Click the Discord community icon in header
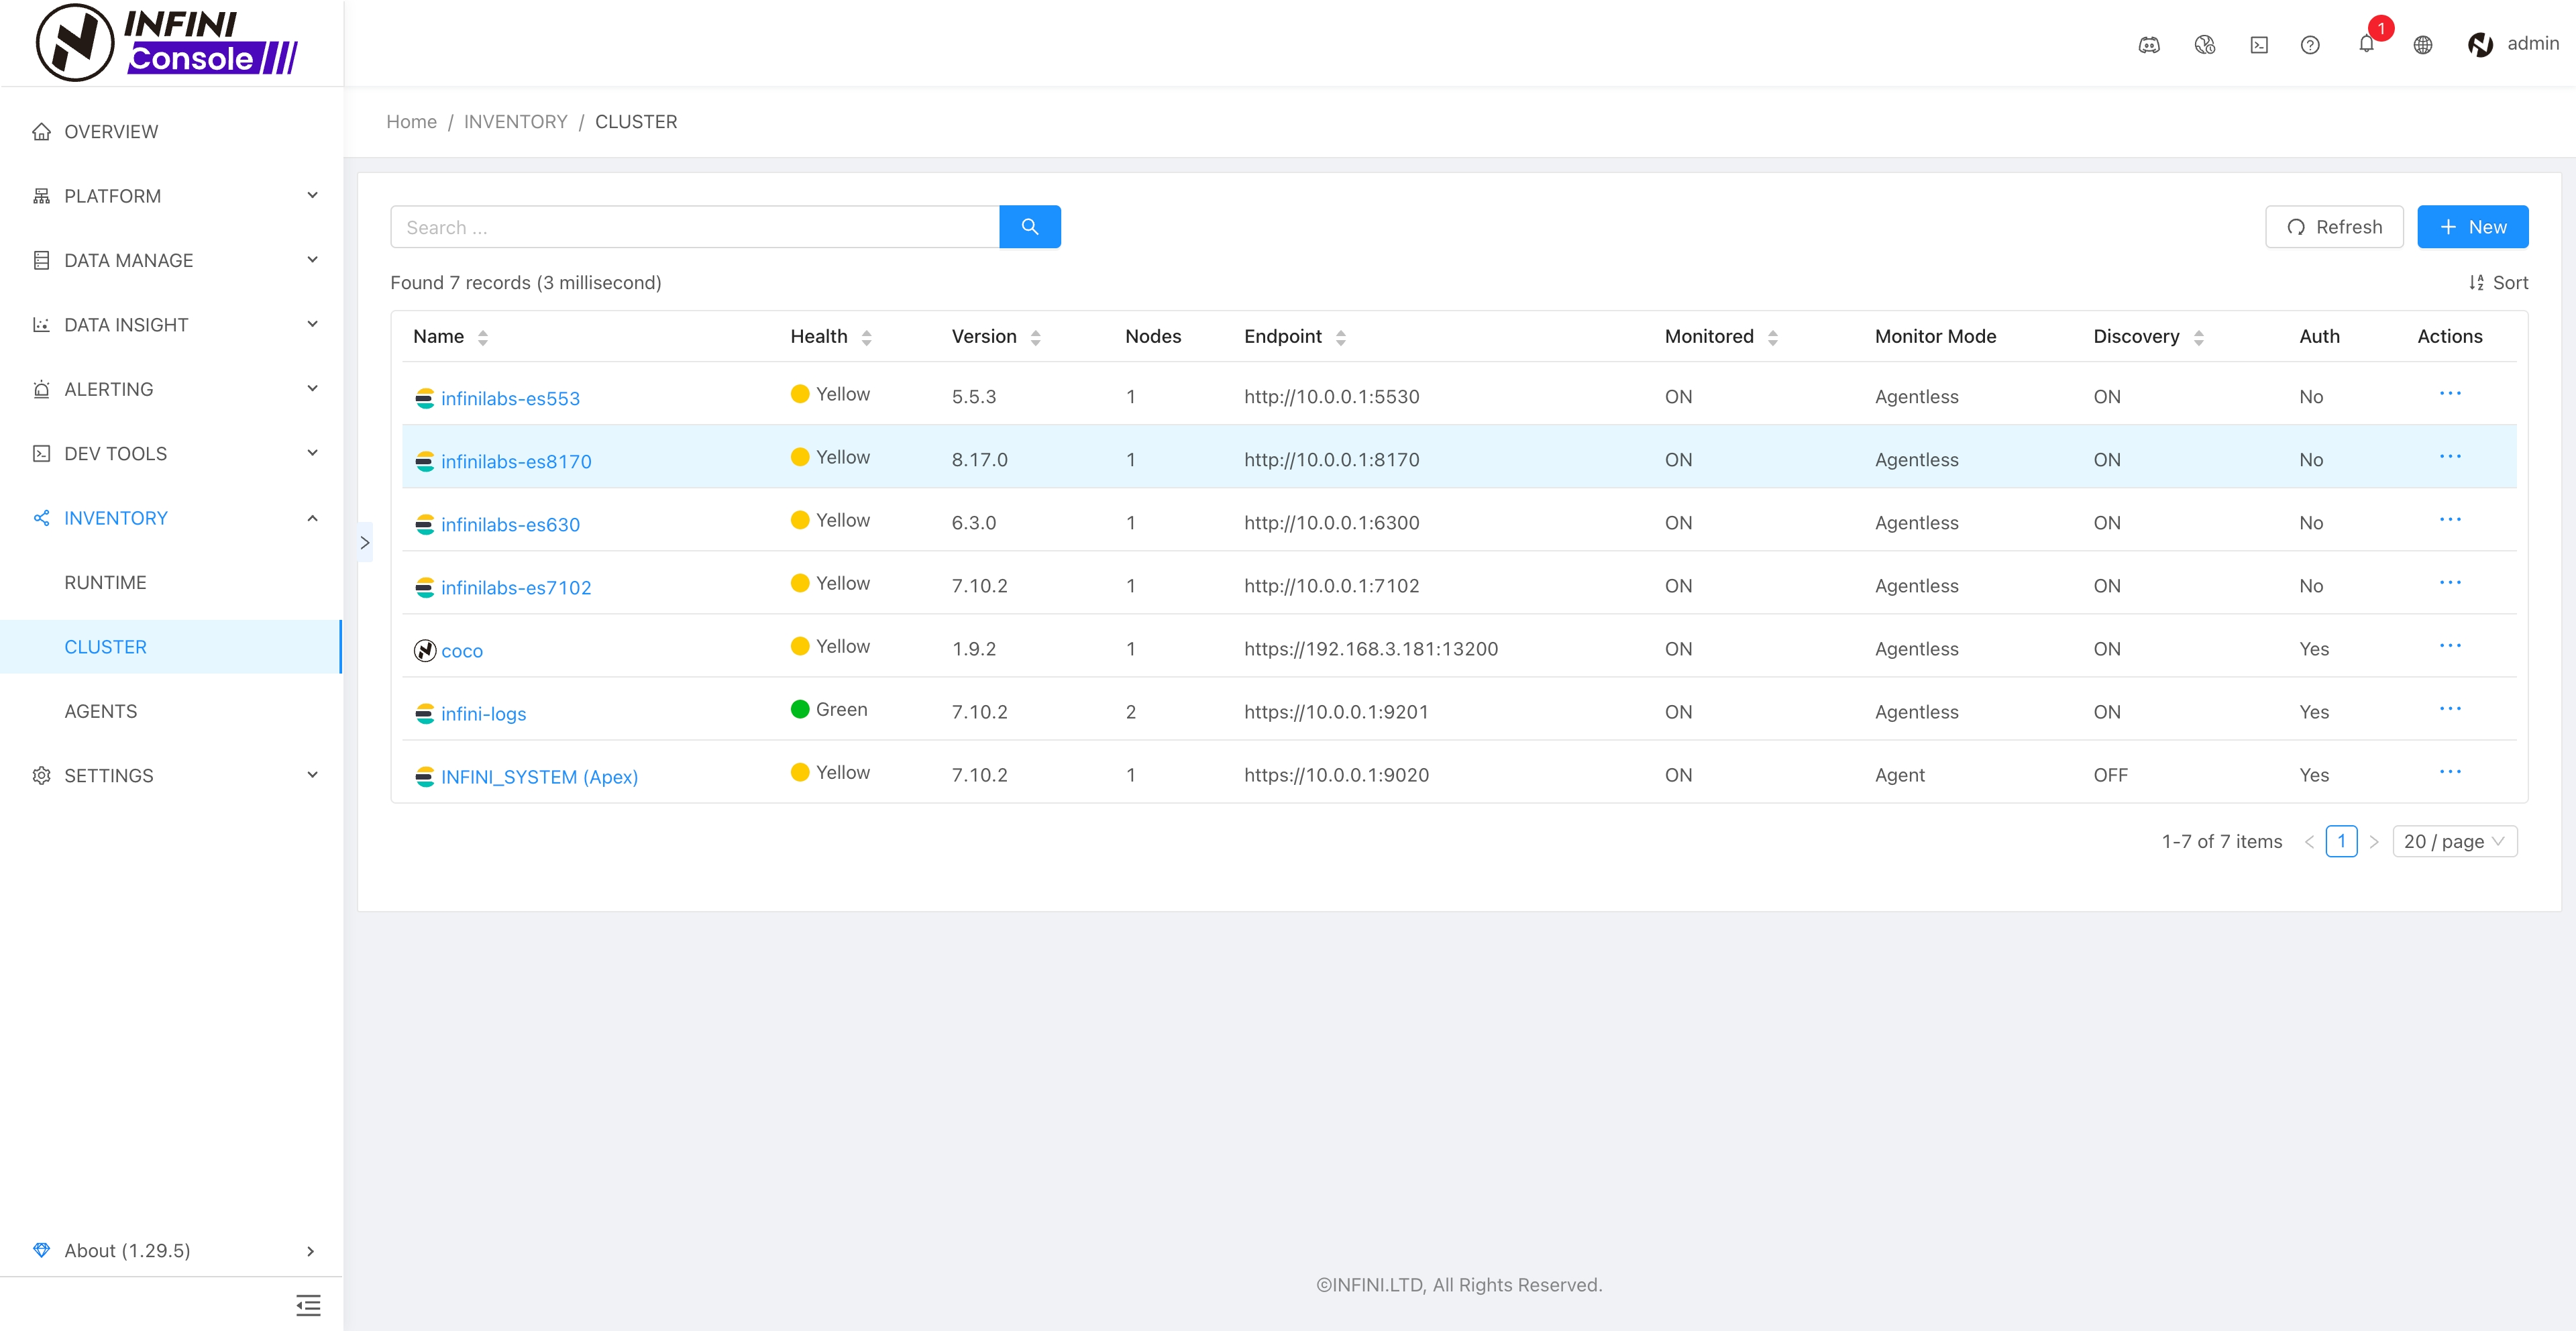The height and width of the screenshot is (1331, 2576). [2148, 45]
